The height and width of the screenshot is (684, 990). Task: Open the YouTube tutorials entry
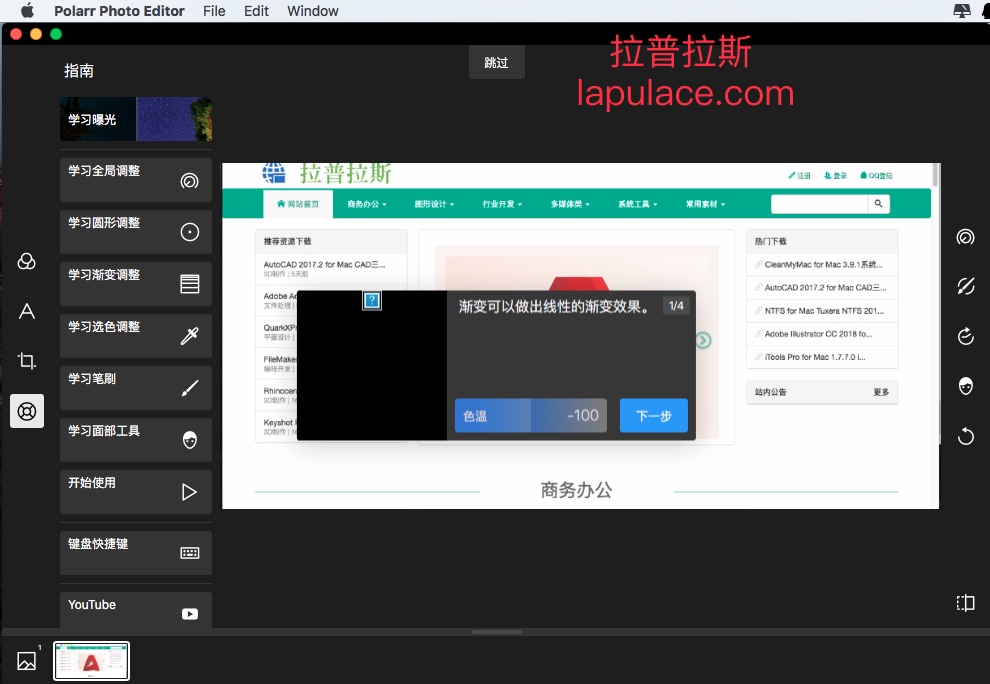[136, 610]
